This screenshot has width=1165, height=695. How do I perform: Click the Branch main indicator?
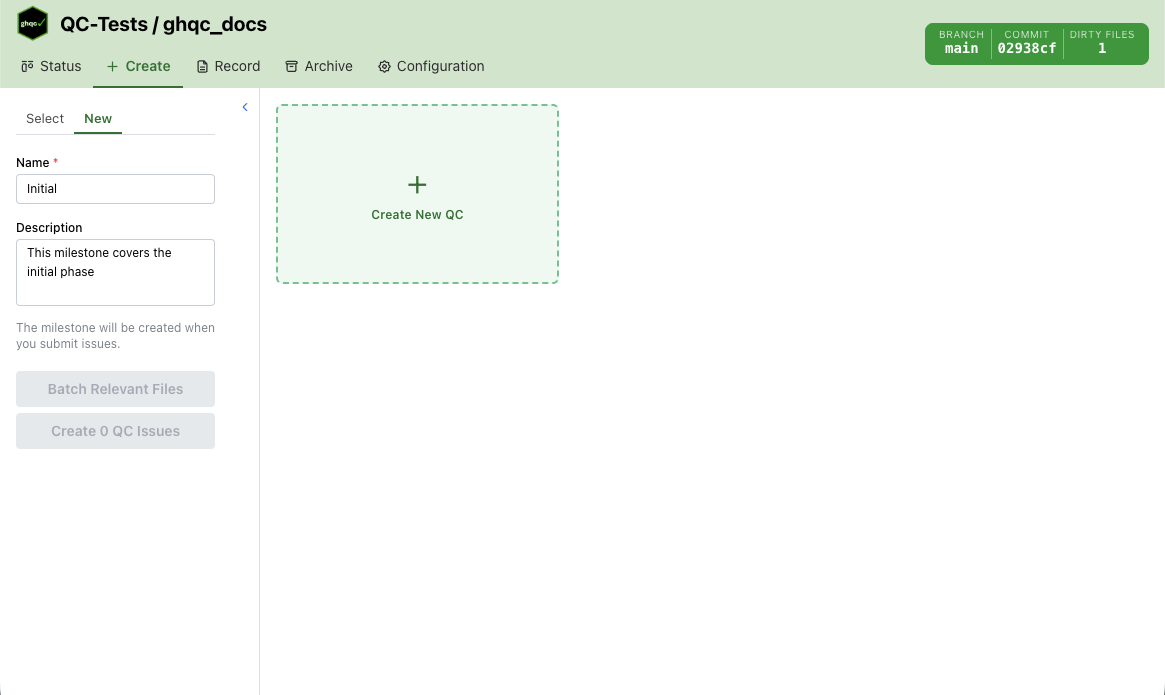961,43
